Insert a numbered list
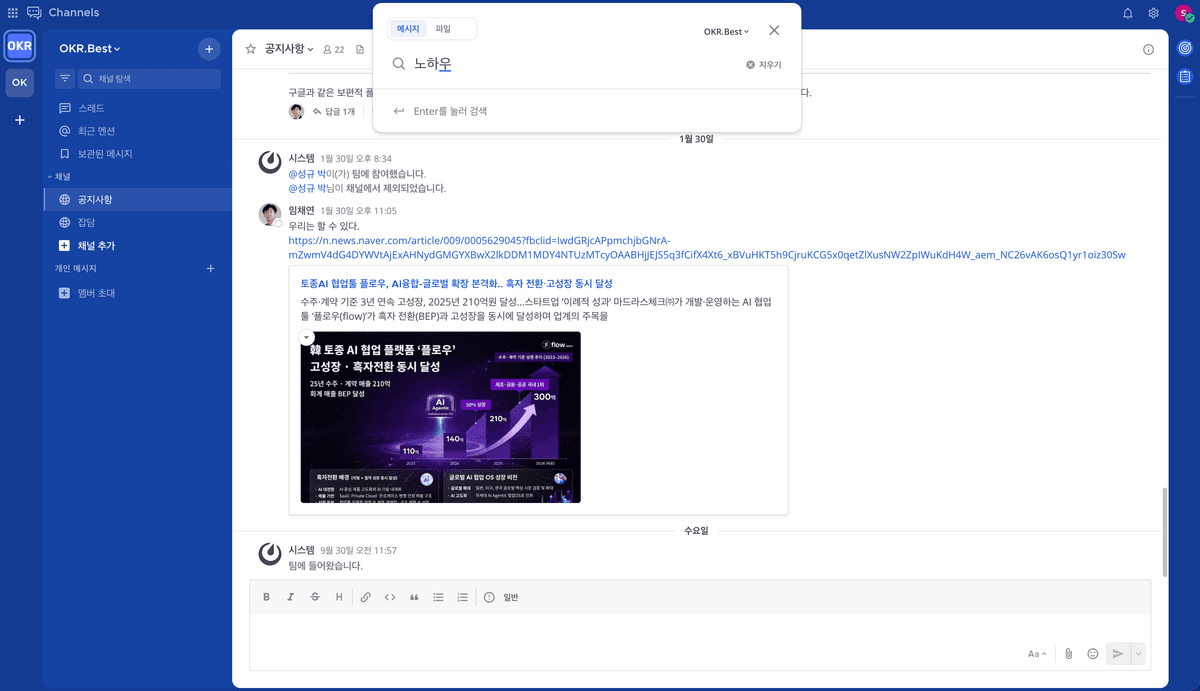The width and height of the screenshot is (1200, 691). (x=462, y=597)
